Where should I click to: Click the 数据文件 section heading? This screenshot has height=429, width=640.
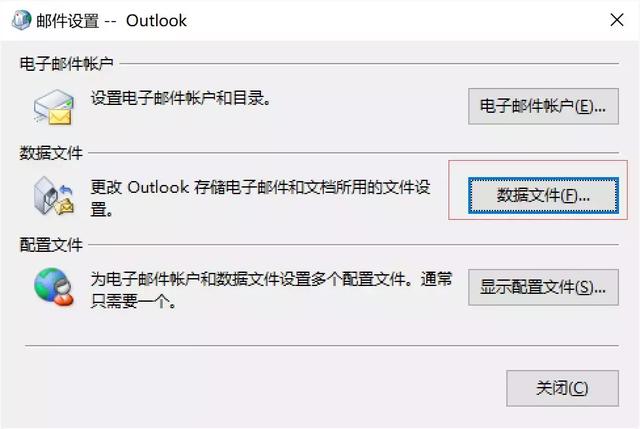(51, 153)
